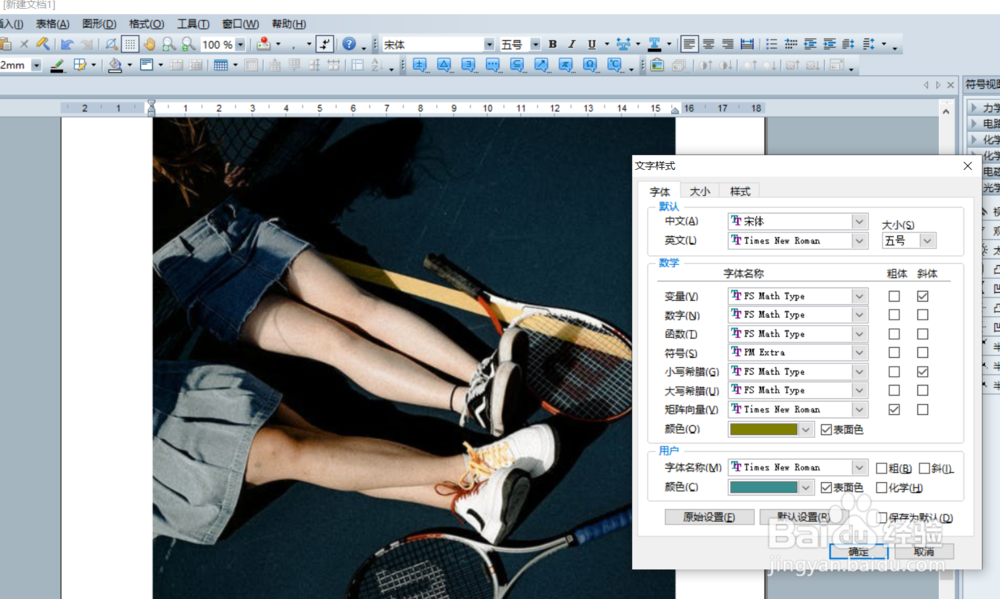Toggle the grid display icon
Screen dimensions: 1000x599
click(130, 44)
